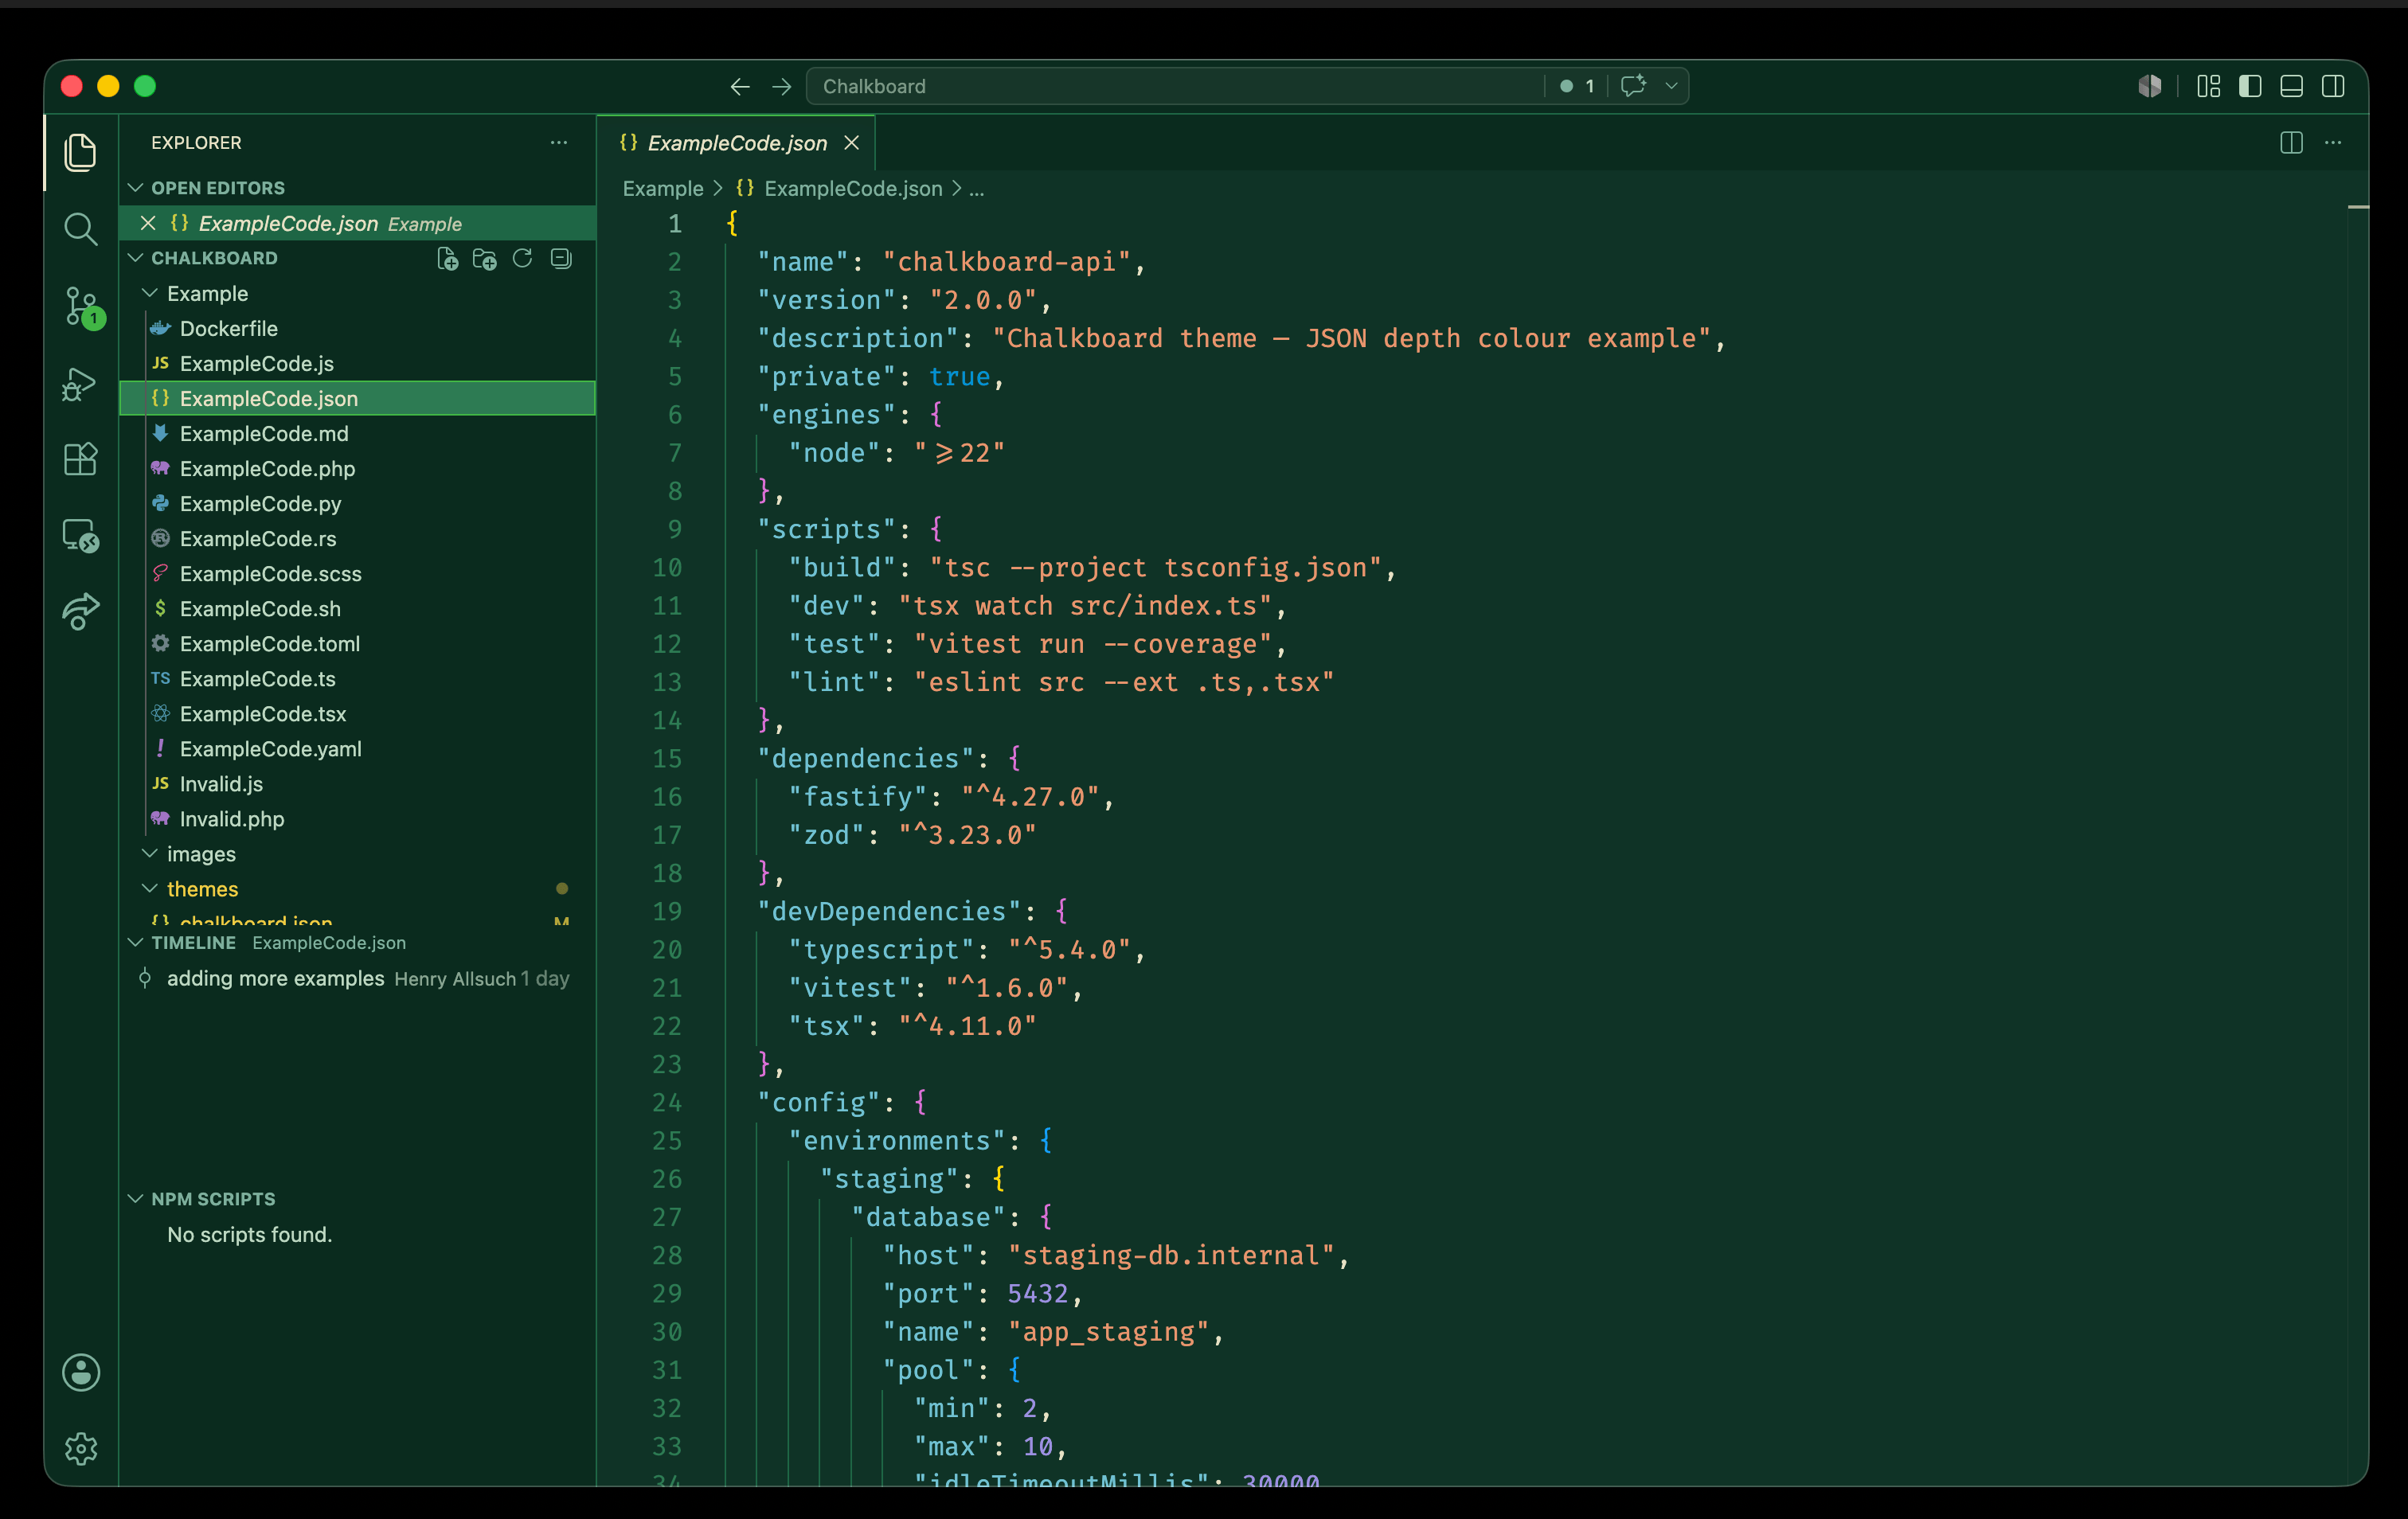Open the Manage settings gear
Screen dimensions: 2408x1519
coord(80,1449)
